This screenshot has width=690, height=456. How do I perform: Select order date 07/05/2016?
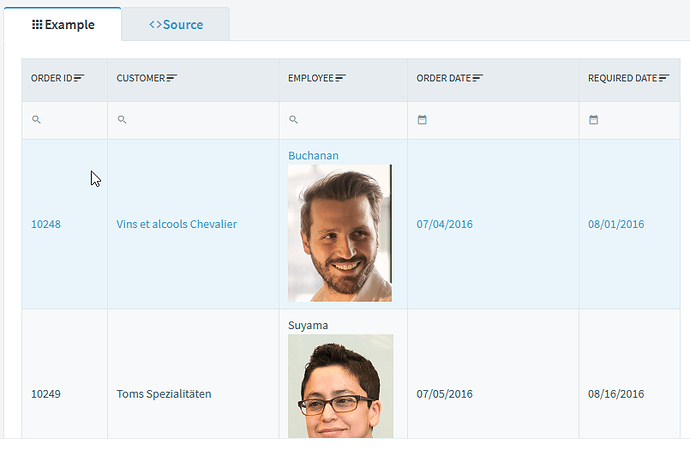click(x=493, y=374)
